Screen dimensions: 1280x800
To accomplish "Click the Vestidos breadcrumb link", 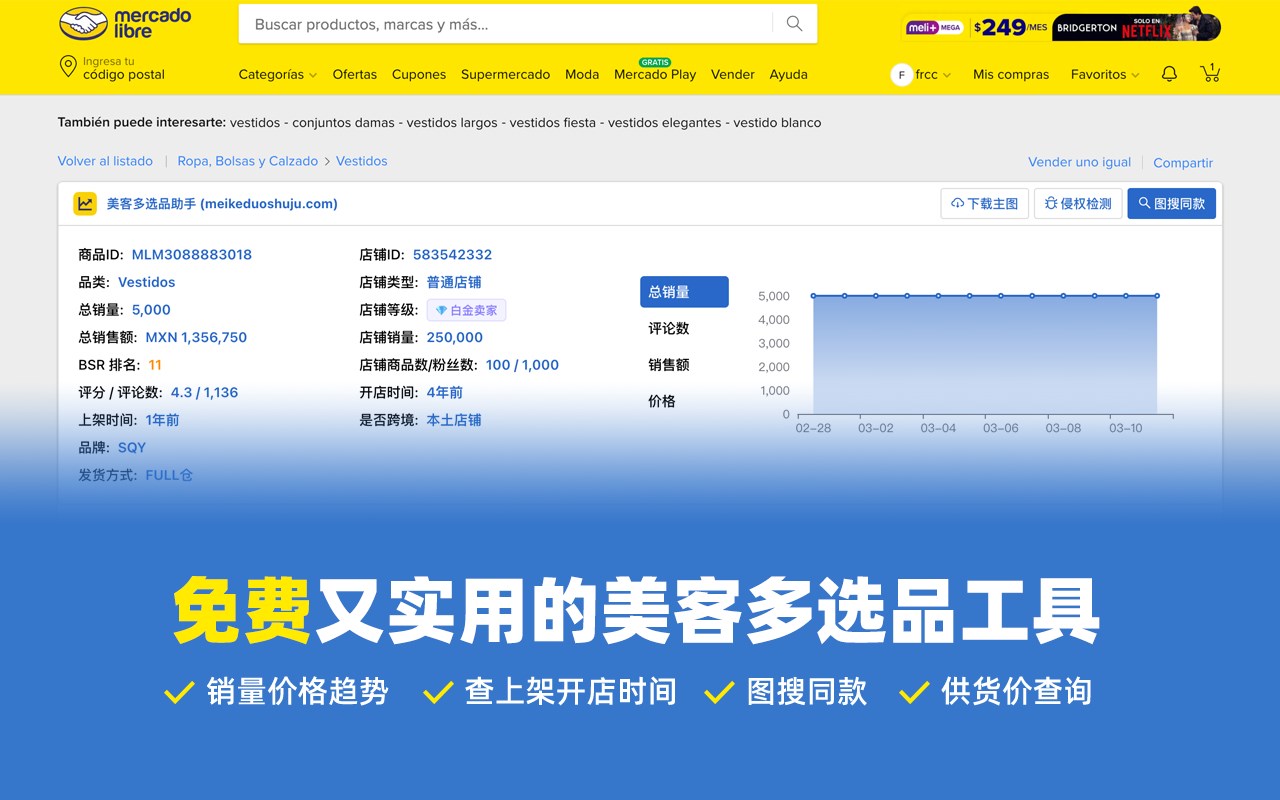I will click(x=361, y=161).
